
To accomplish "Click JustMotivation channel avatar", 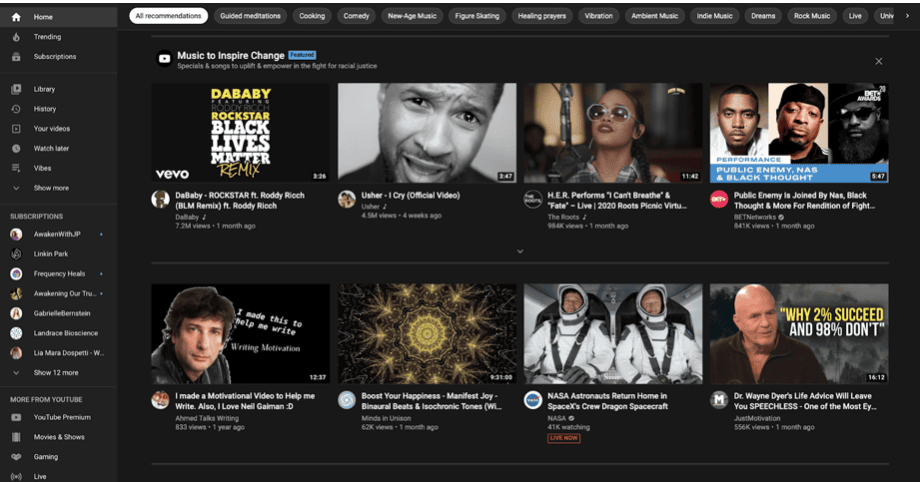I will tap(719, 400).
